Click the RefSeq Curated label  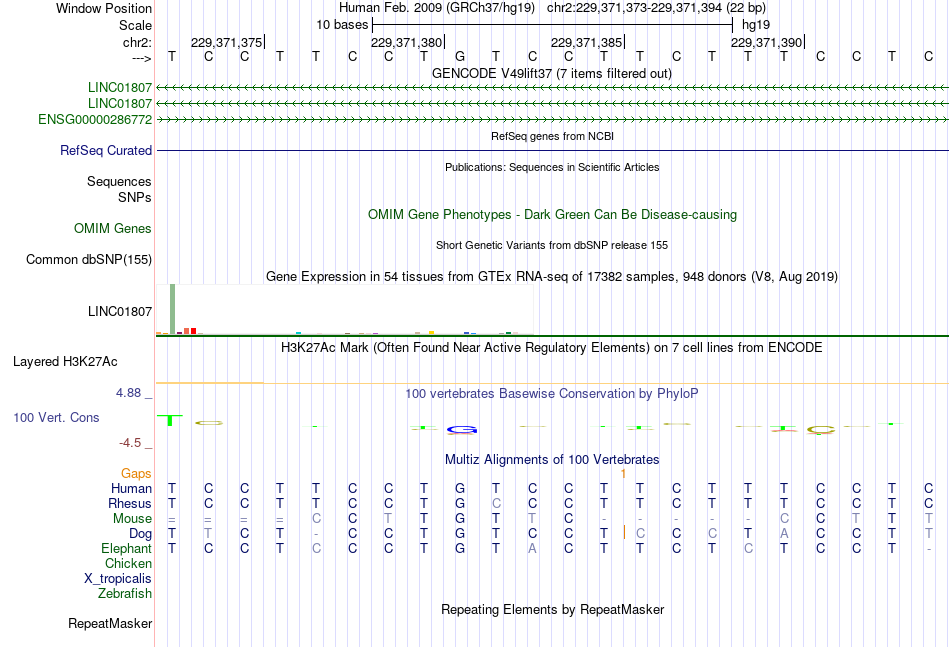(x=106, y=150)
